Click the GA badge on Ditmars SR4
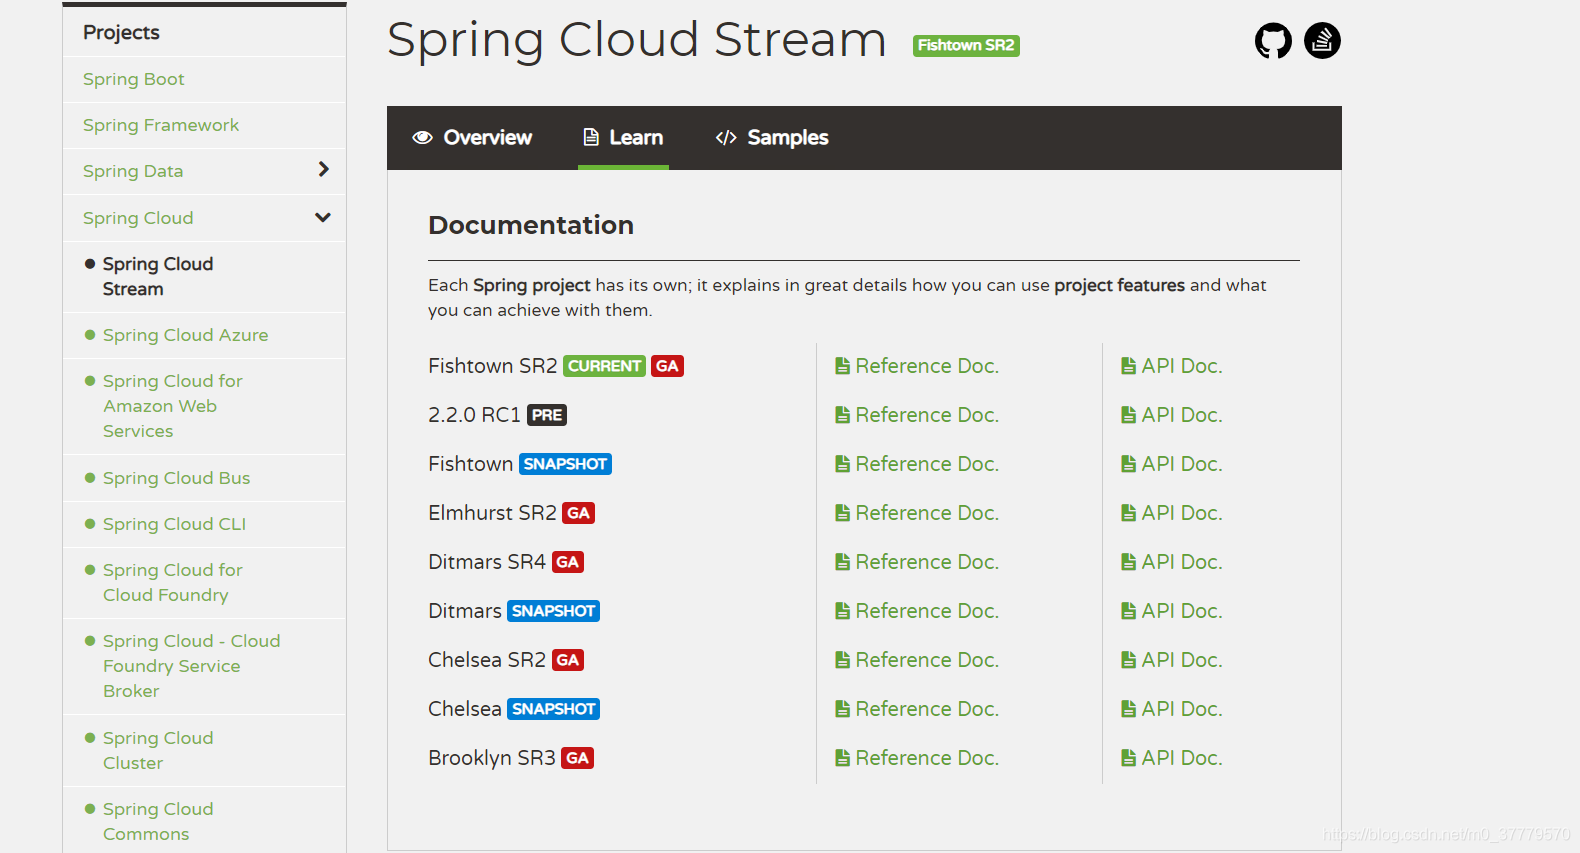Screen dimensions: 1580x853 coord(567,562)
